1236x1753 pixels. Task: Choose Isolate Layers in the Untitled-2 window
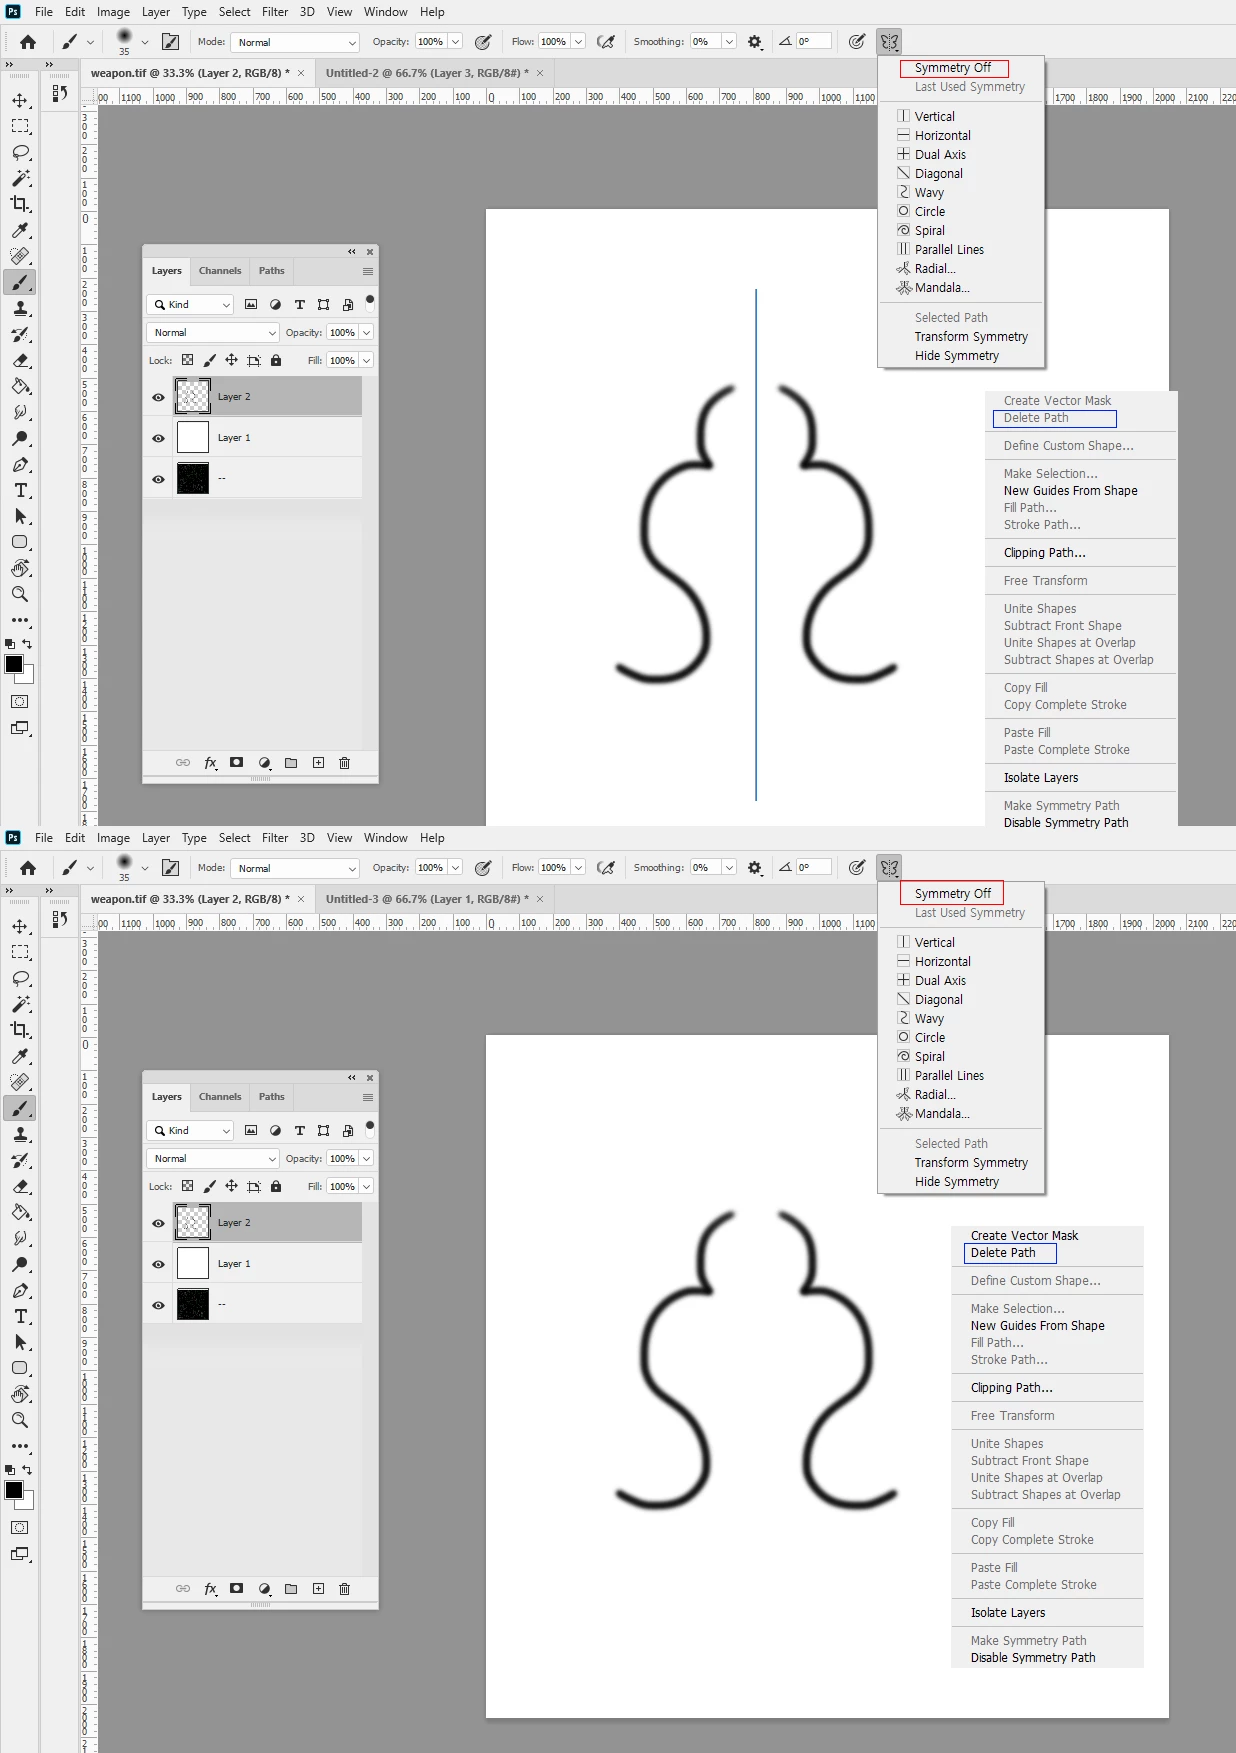(1041, 778)
